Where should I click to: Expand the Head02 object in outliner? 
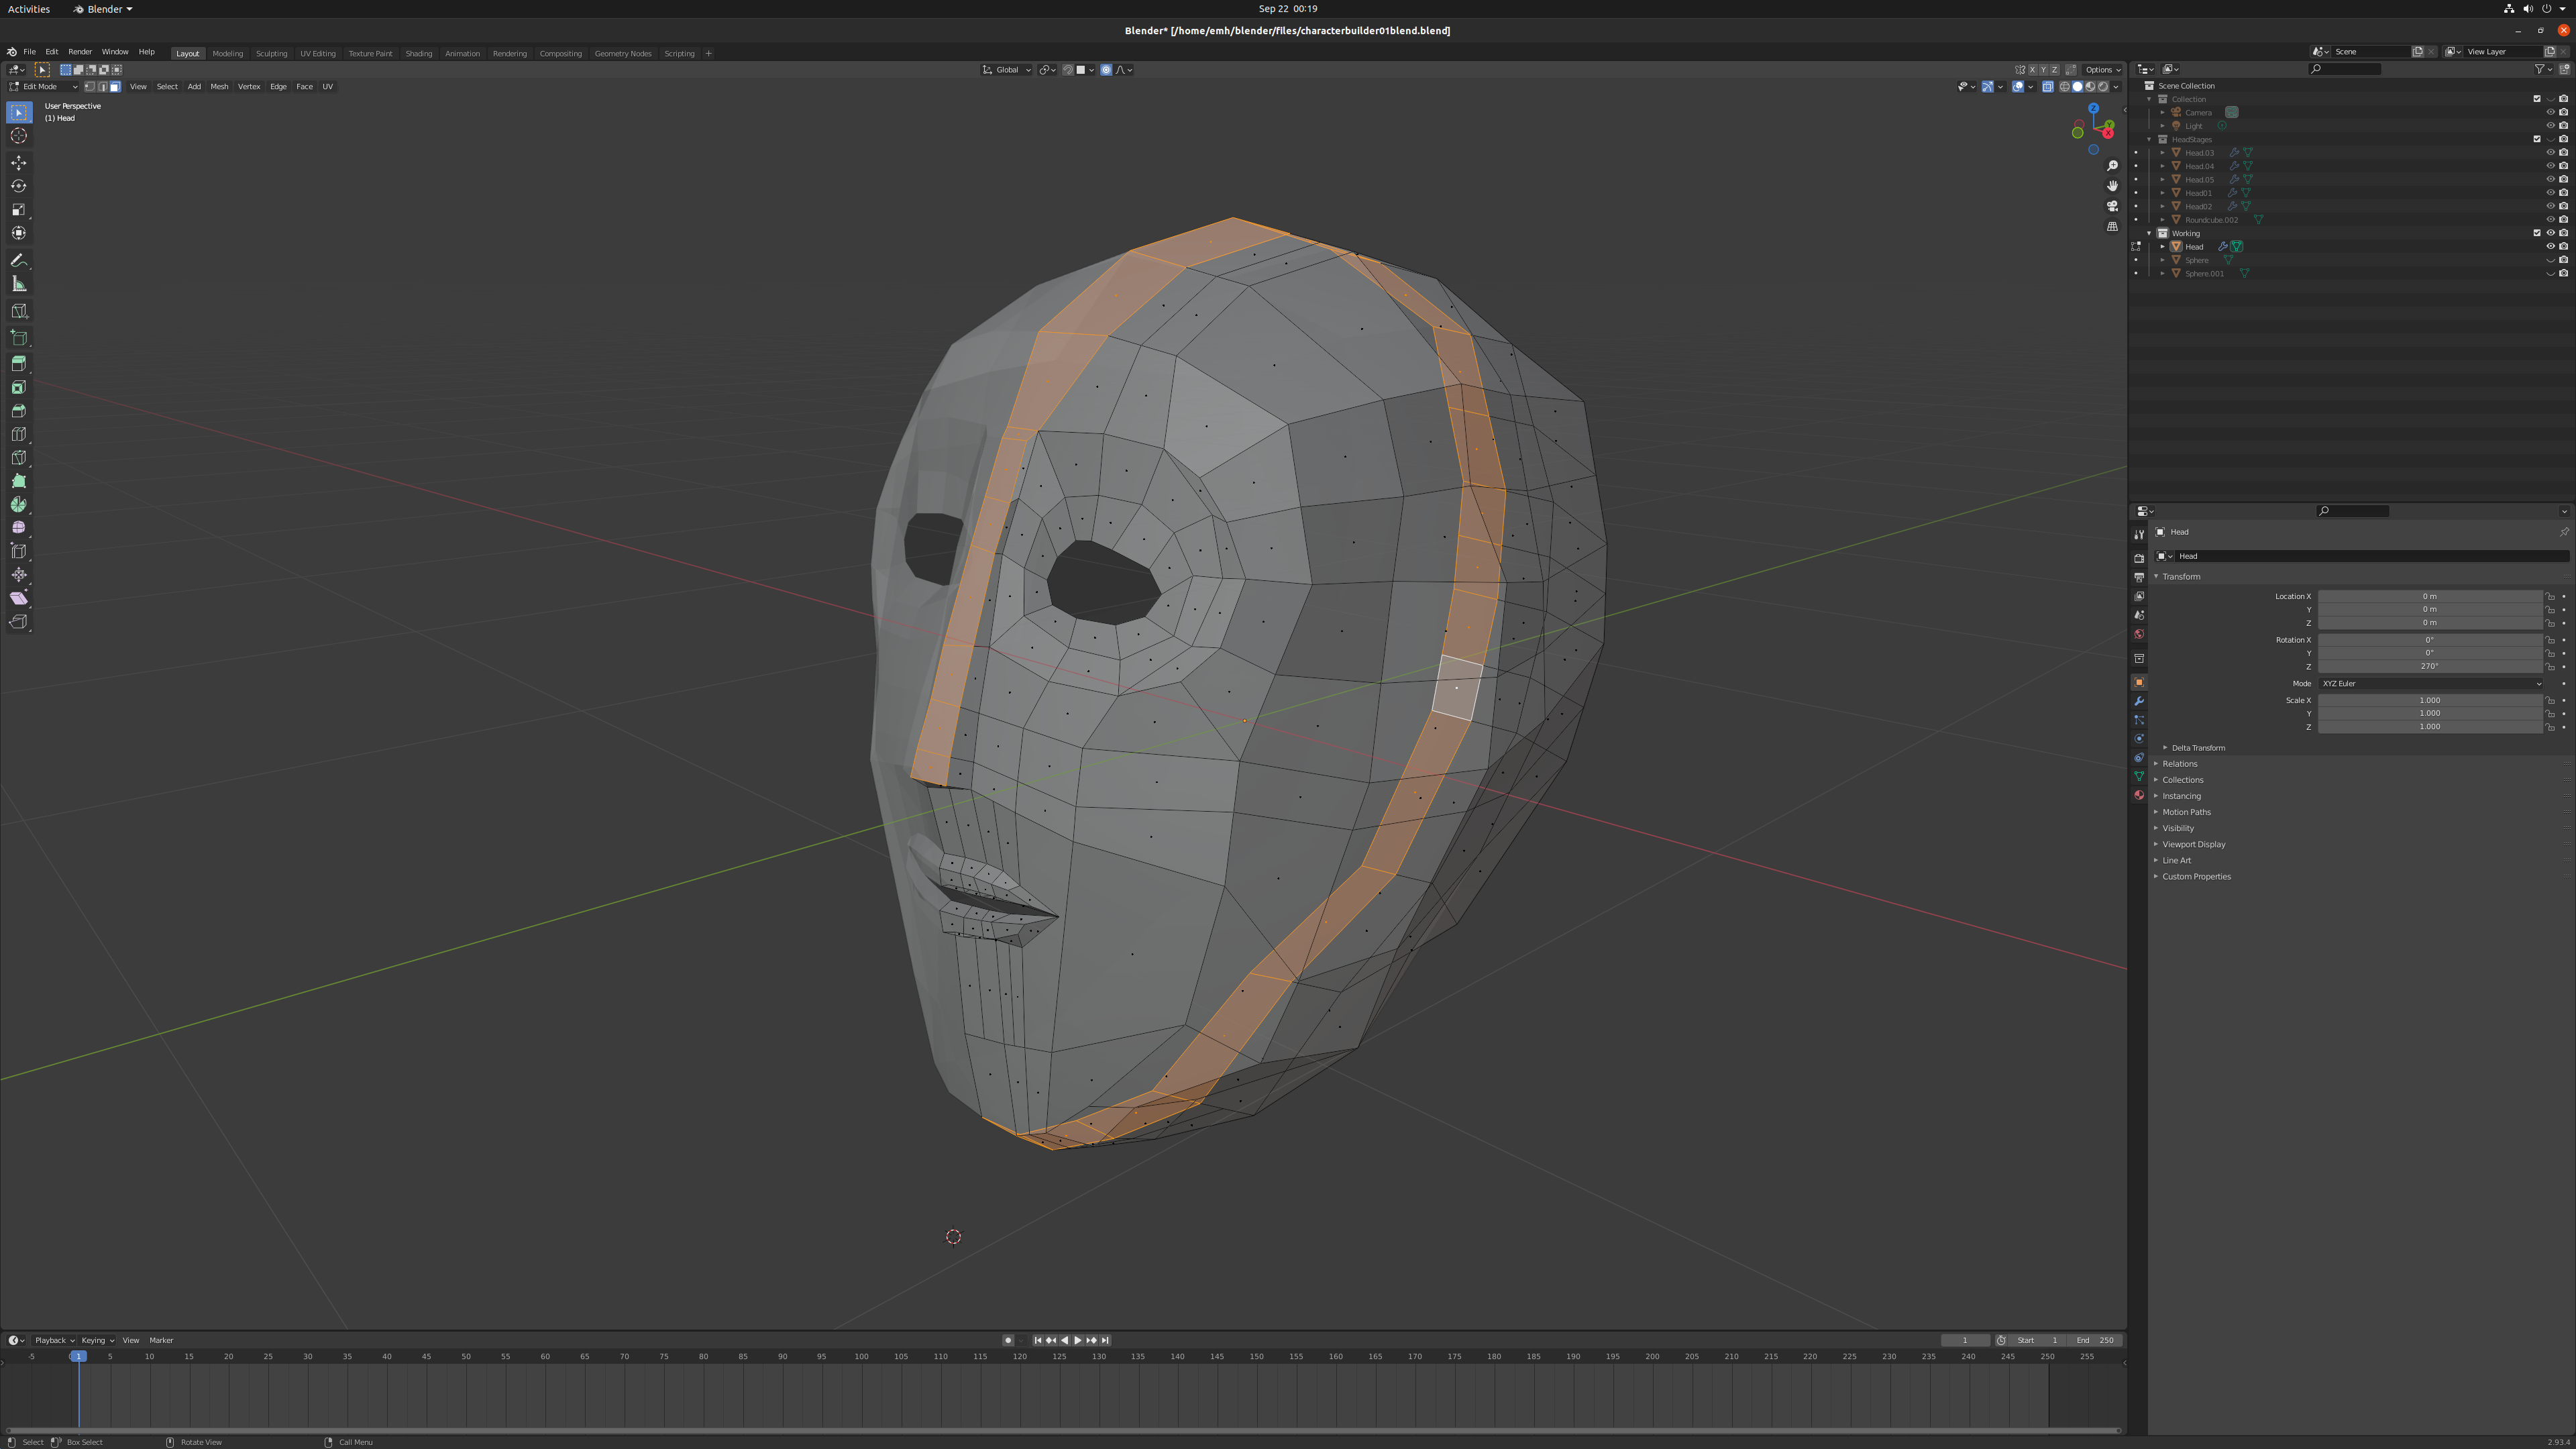(2163, 207)
